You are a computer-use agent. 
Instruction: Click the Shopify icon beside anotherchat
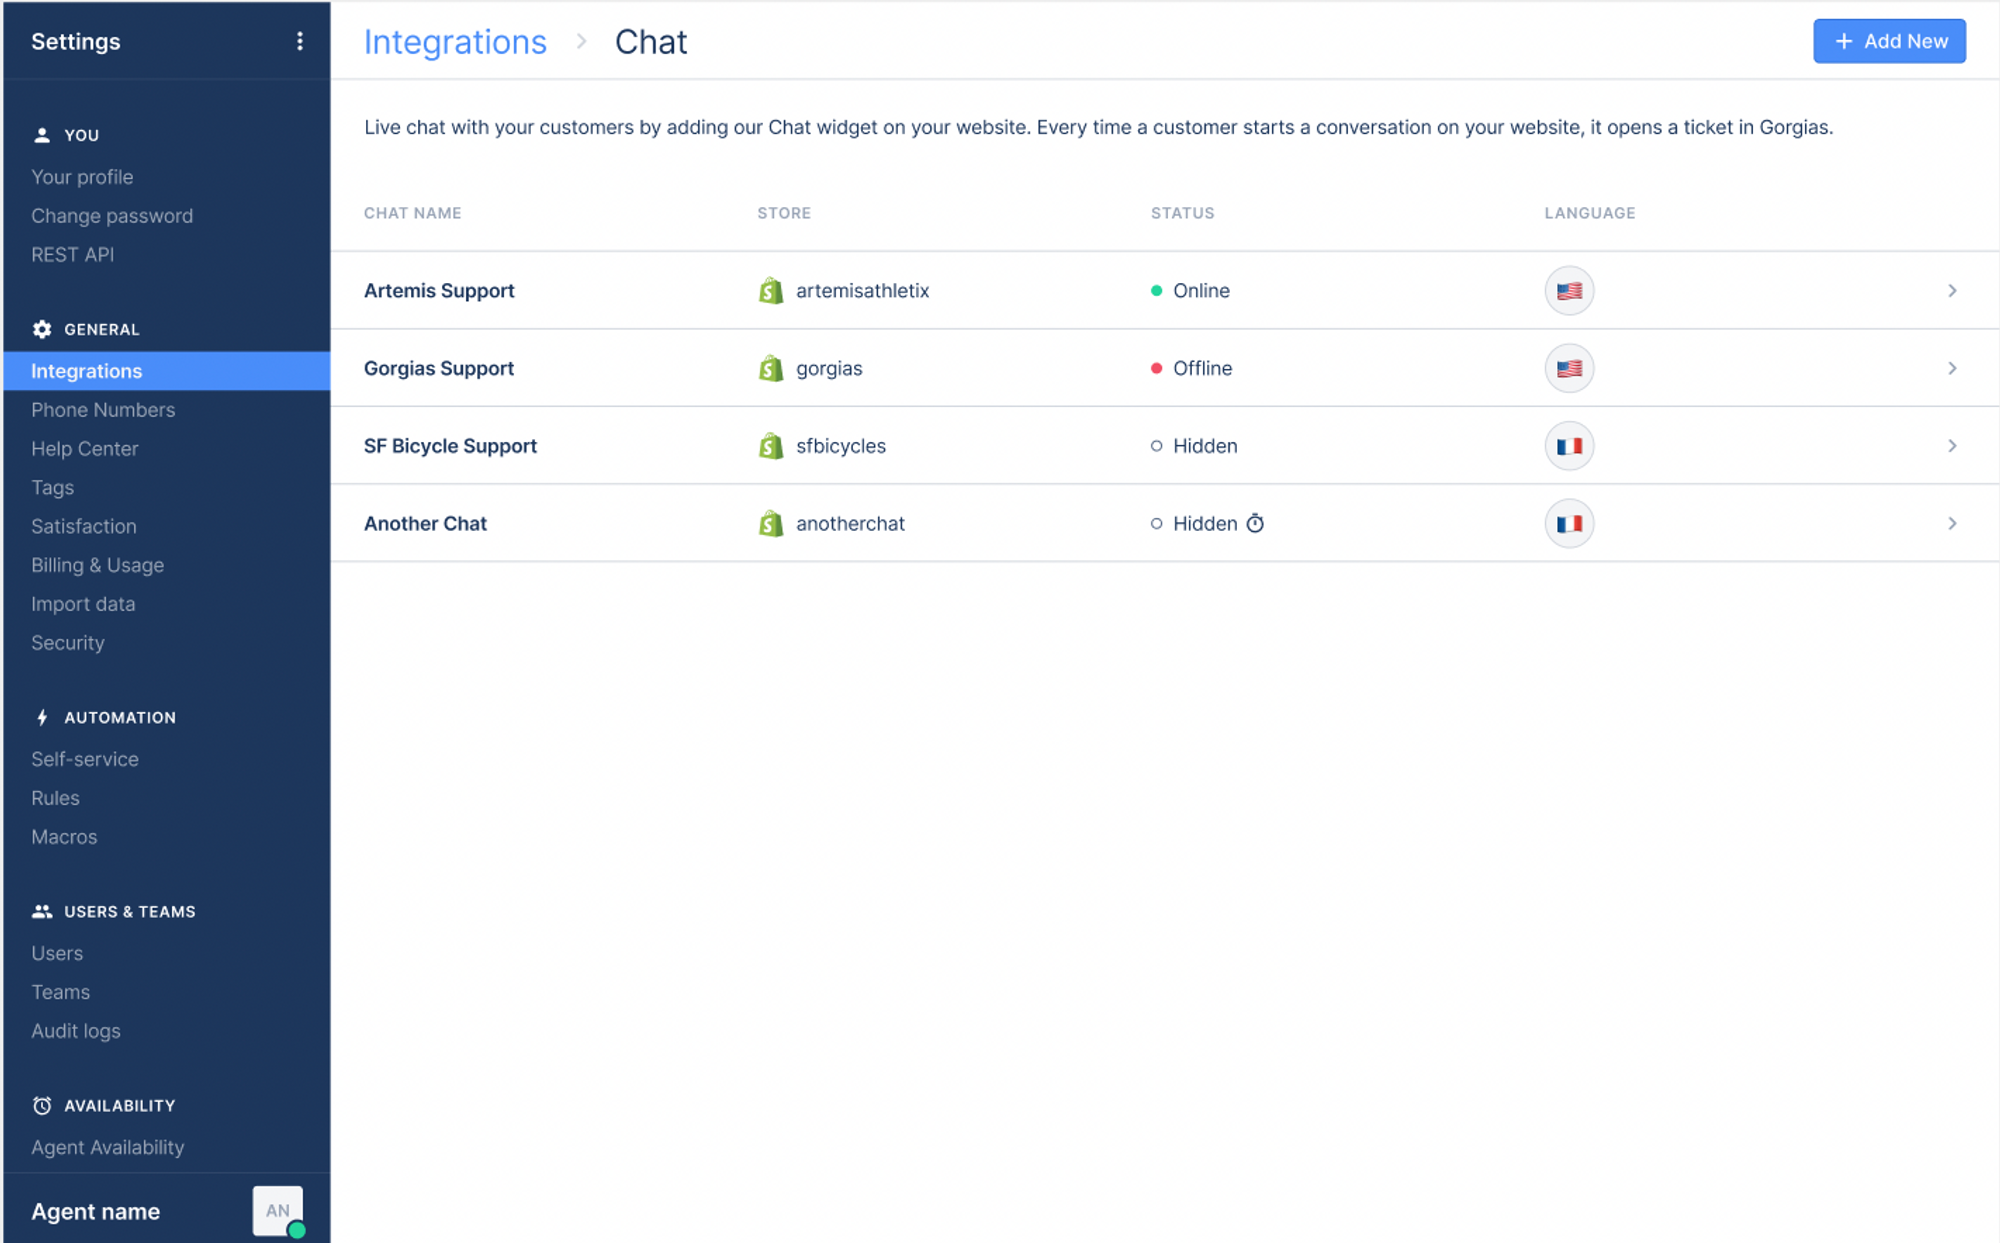[x=770, y=523]
